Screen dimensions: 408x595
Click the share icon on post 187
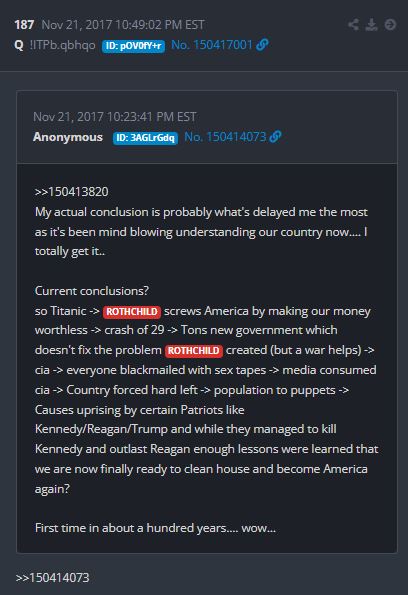pos(354,25)
